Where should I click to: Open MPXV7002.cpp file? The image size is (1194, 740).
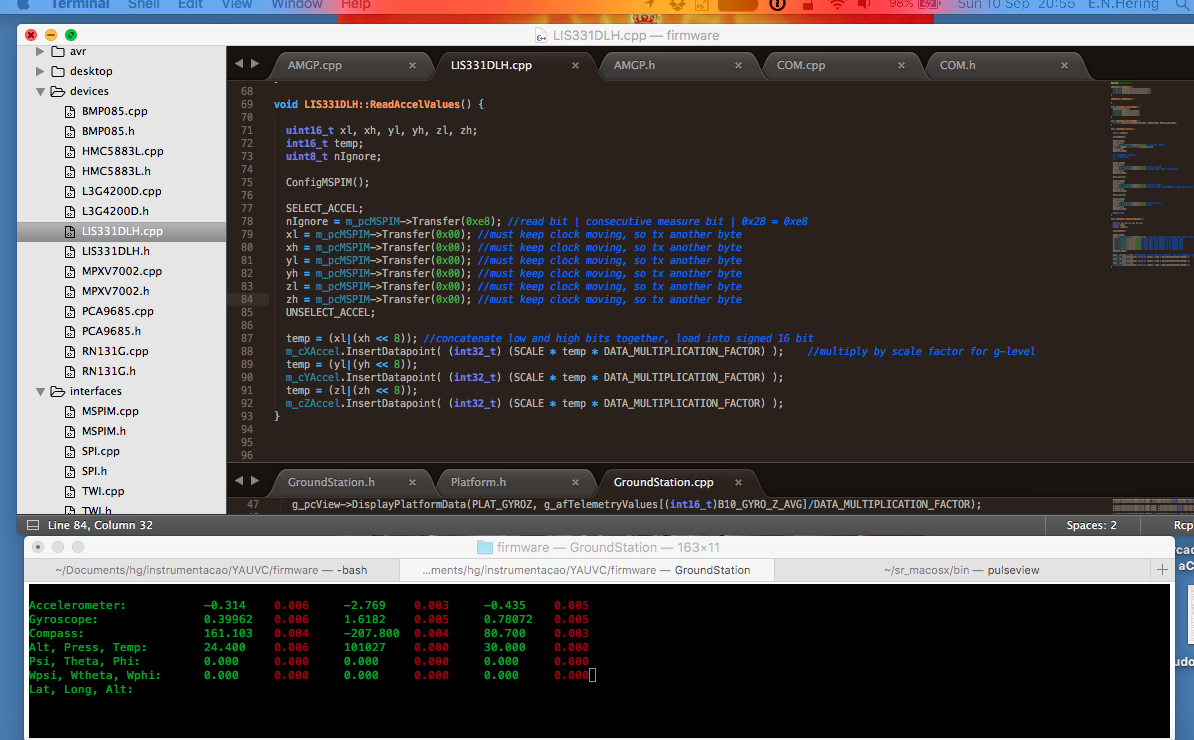[122, 271]
